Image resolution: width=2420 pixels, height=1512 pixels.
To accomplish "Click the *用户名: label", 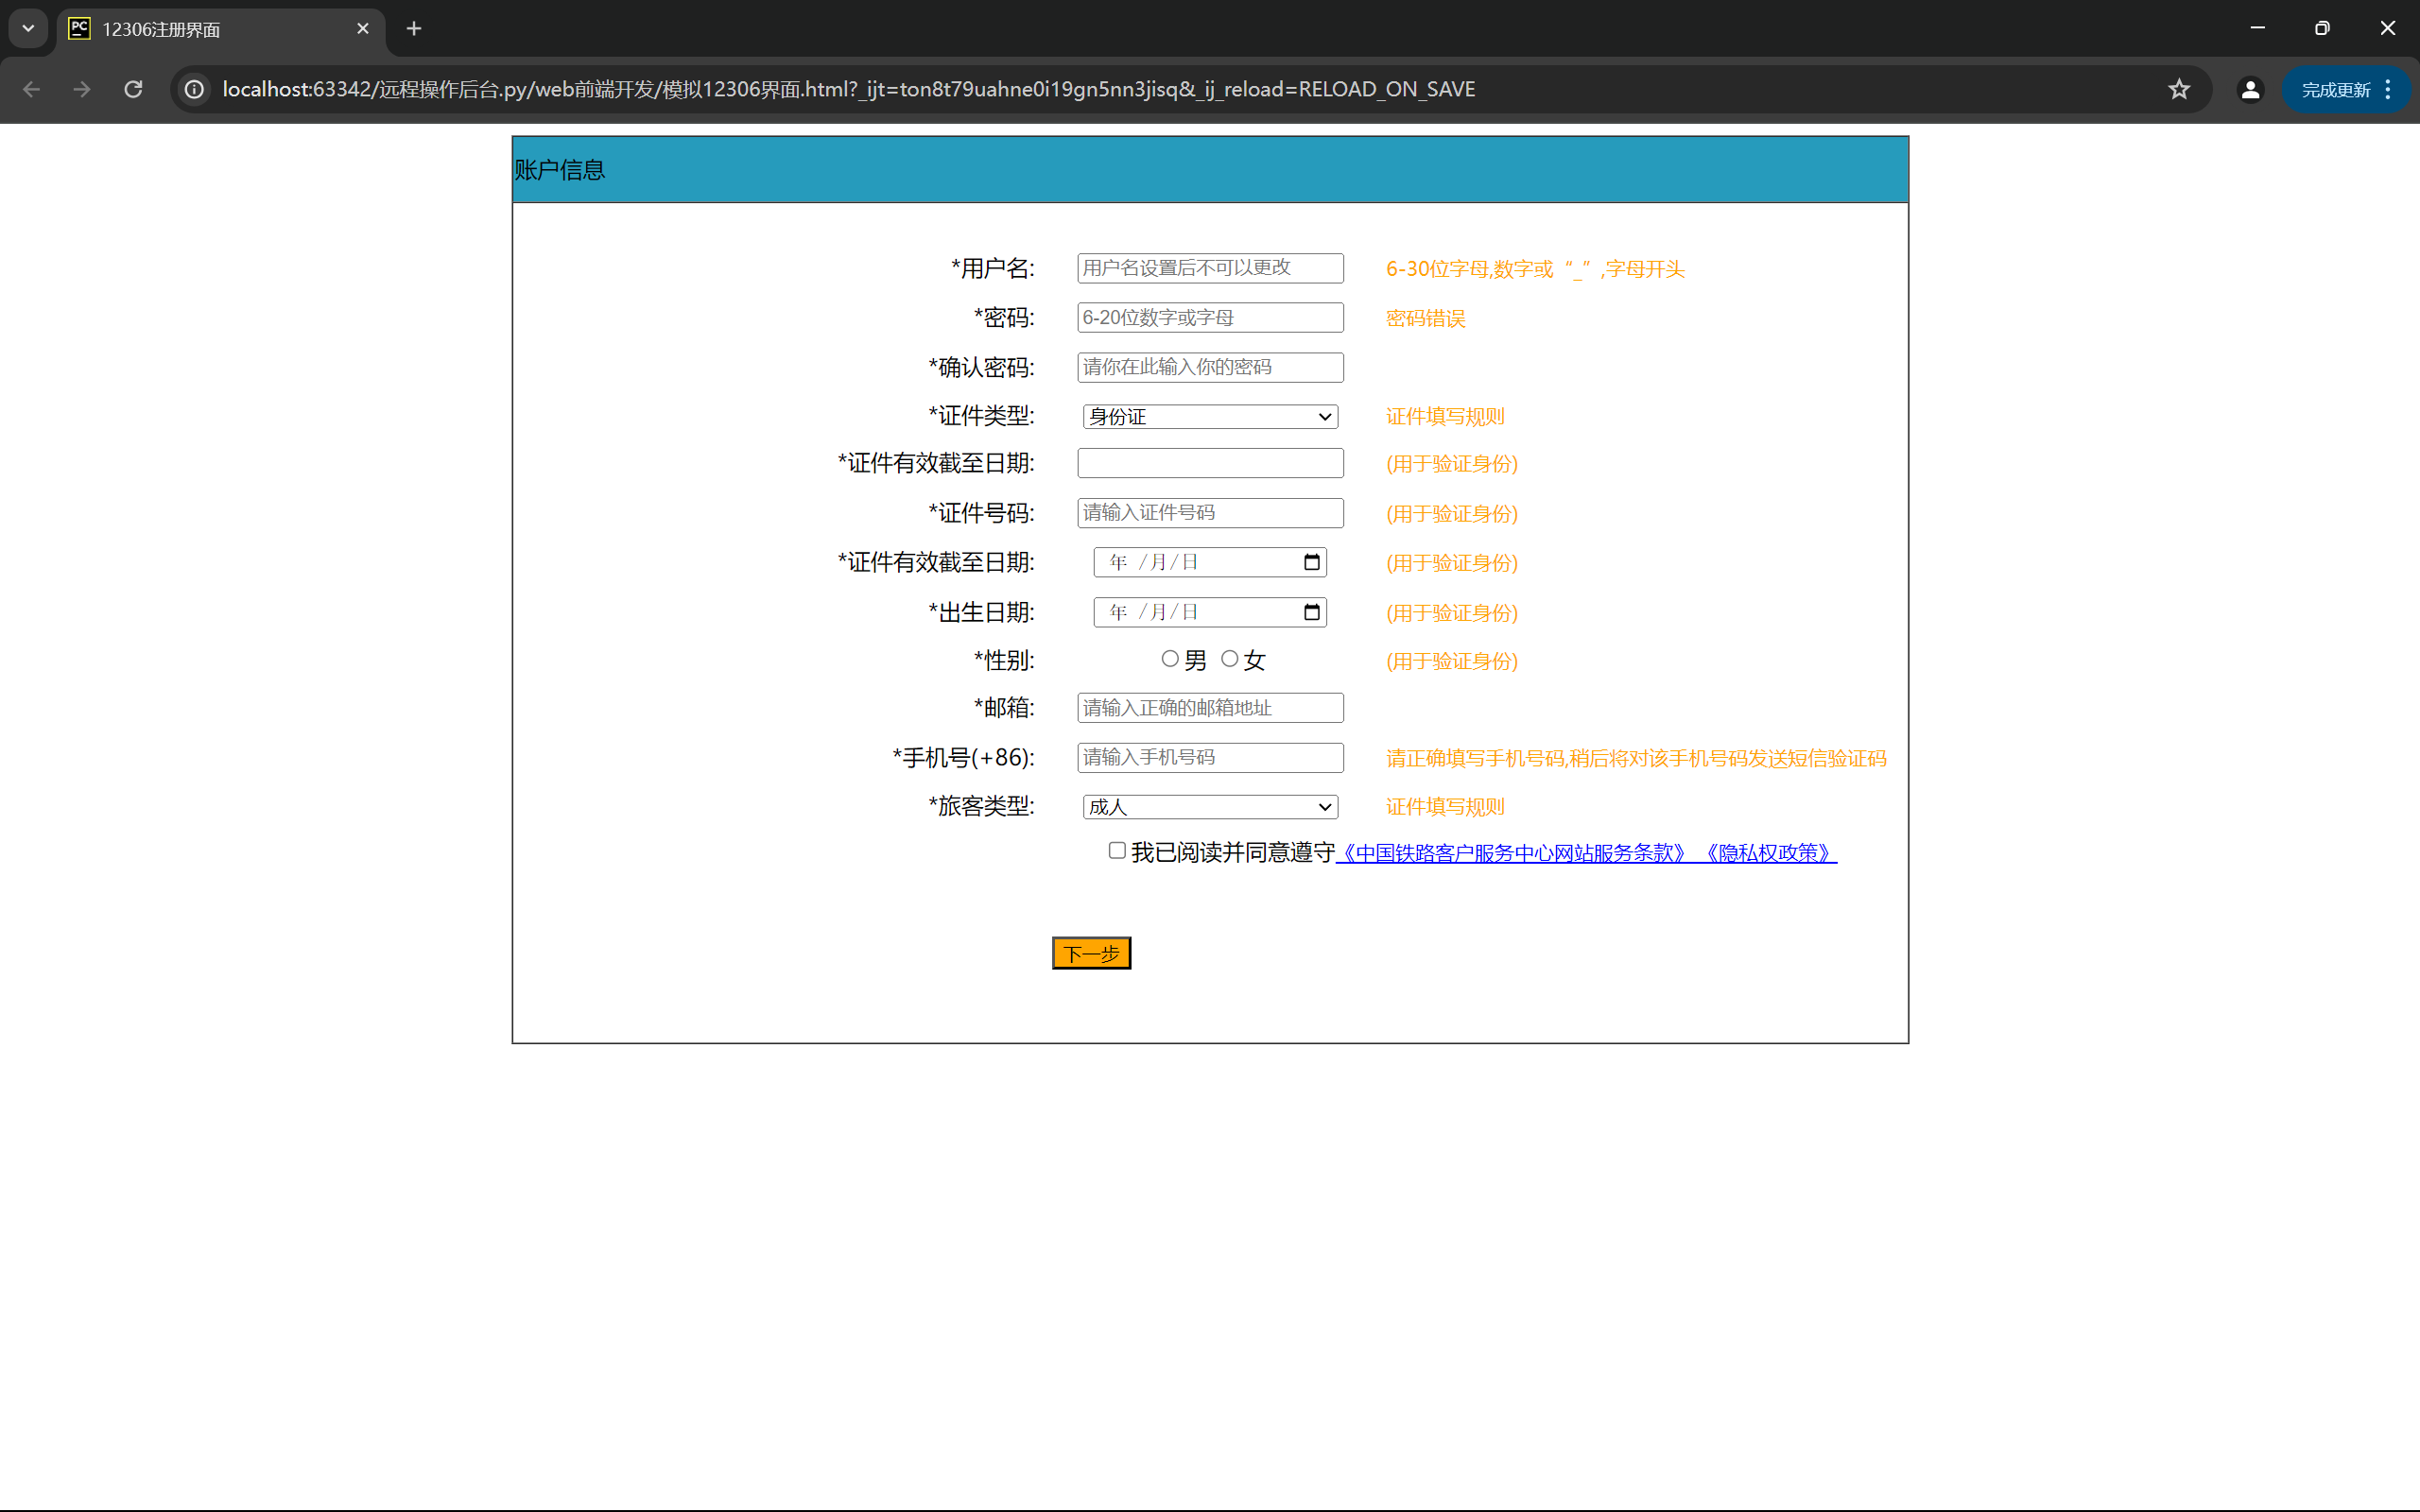I will point(992,268).
